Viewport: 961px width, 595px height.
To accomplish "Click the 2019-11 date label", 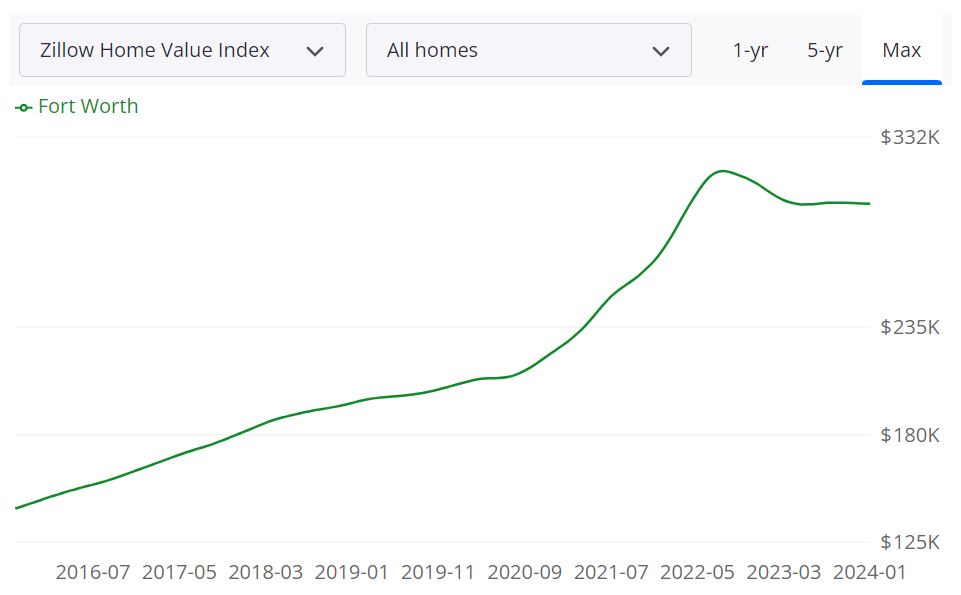I will tap(438, 572).
